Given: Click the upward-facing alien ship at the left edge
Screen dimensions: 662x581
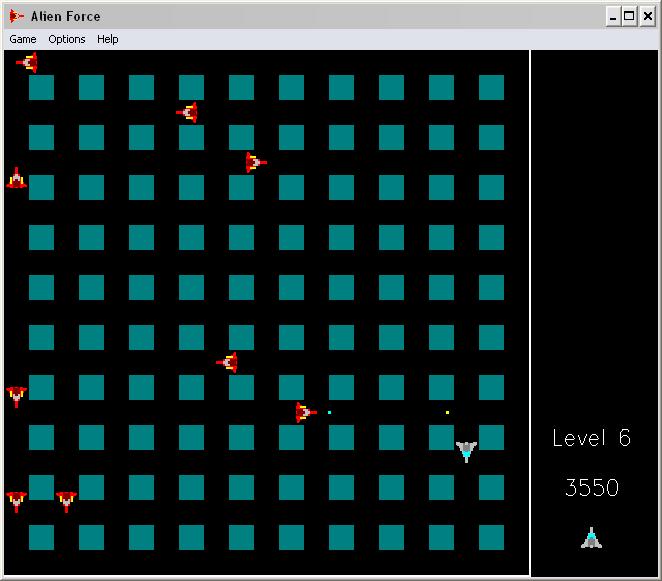Looking at the screenshot, I should click(16, 178).
